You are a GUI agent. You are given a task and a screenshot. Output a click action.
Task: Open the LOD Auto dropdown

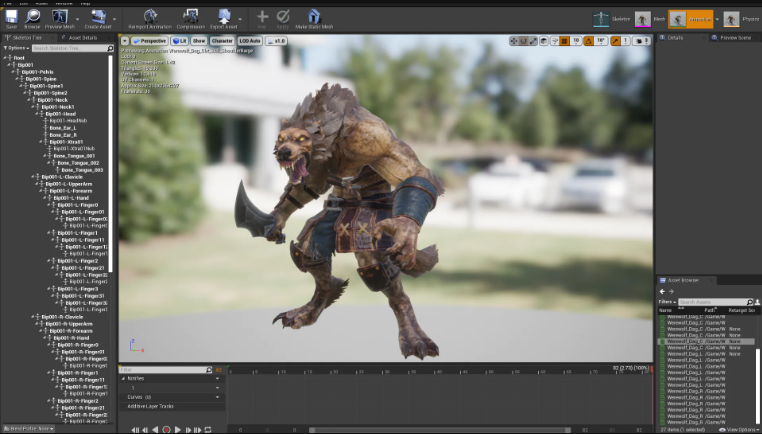click(x=250, y=41)
